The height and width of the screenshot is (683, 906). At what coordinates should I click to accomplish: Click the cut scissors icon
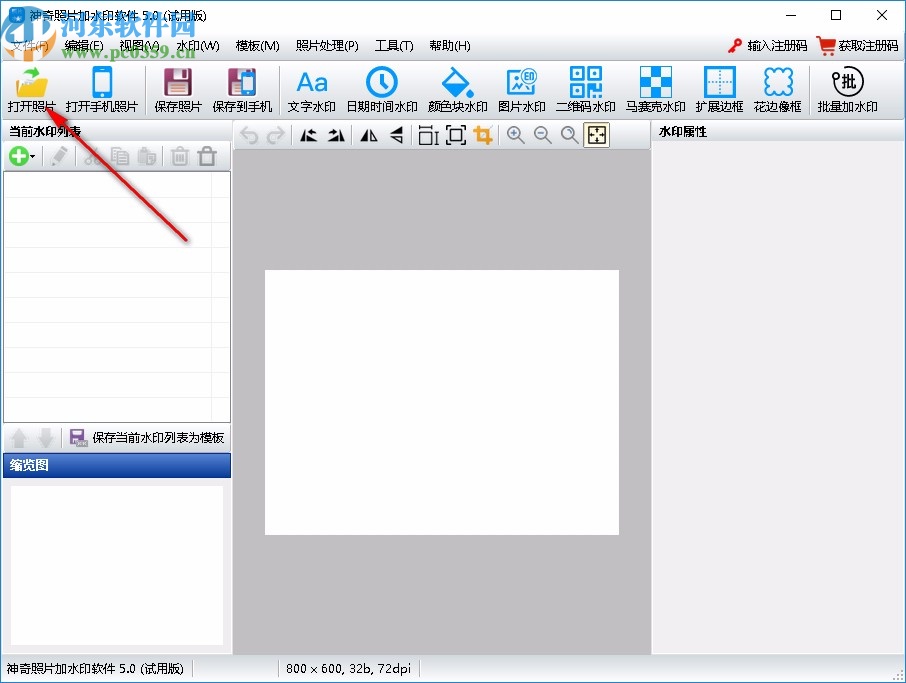92,156
